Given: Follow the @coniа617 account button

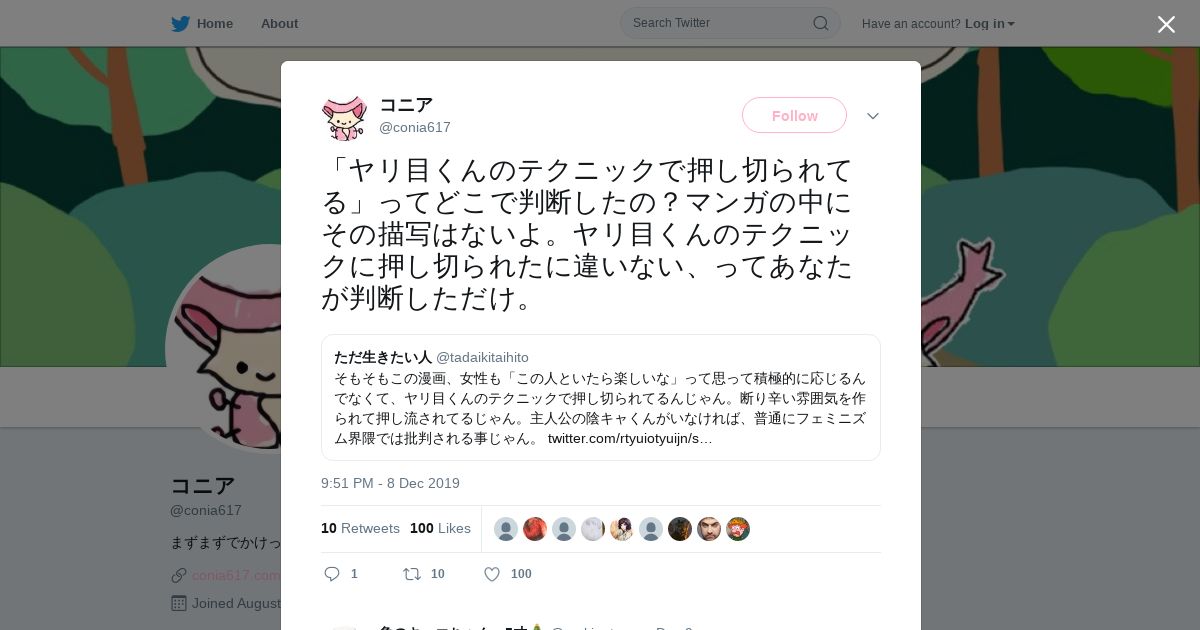Looking at the screenshot, I should (794, 115).
